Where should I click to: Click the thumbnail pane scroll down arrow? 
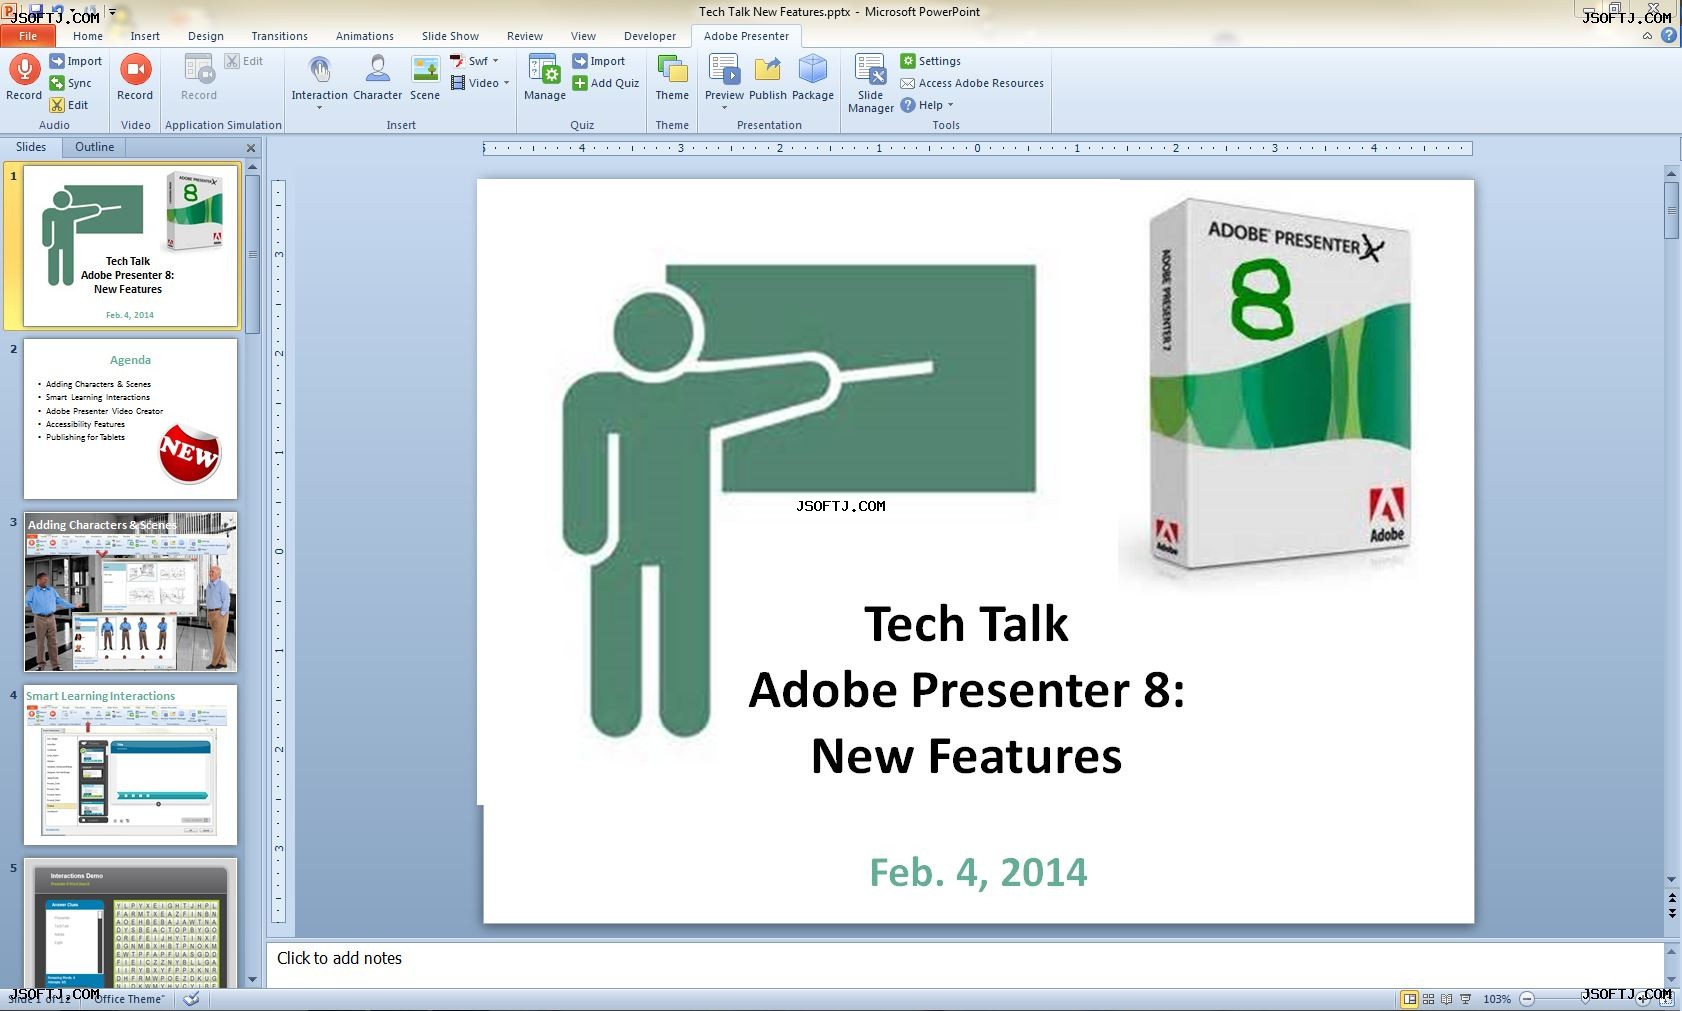[x=253, y=980]
